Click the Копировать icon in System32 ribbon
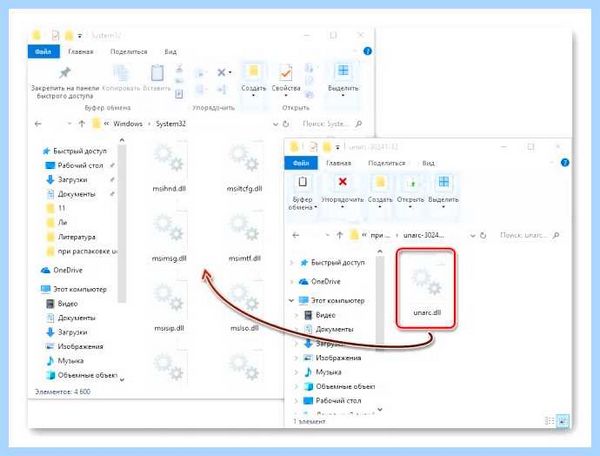This screenshot has height=456, width=600. pyautogui.click(x=121, y=73)
